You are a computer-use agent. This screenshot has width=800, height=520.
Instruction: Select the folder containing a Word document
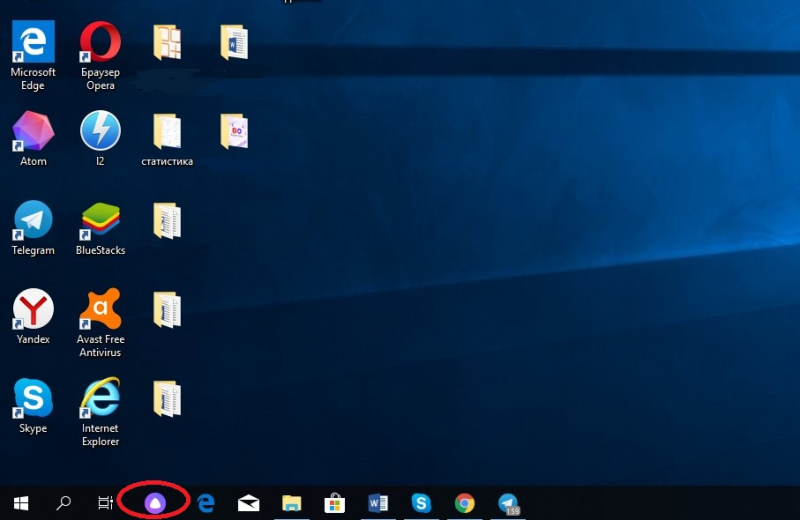234,42
